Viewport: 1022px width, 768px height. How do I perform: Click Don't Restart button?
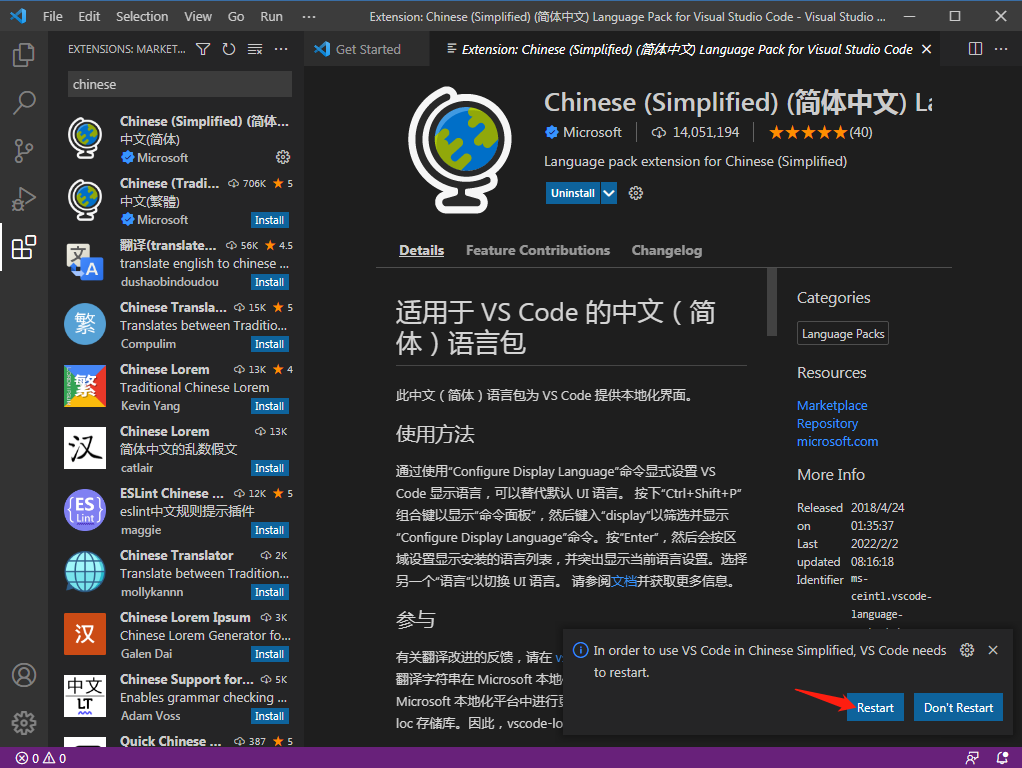pyautogui.click(x=958, y=707)
